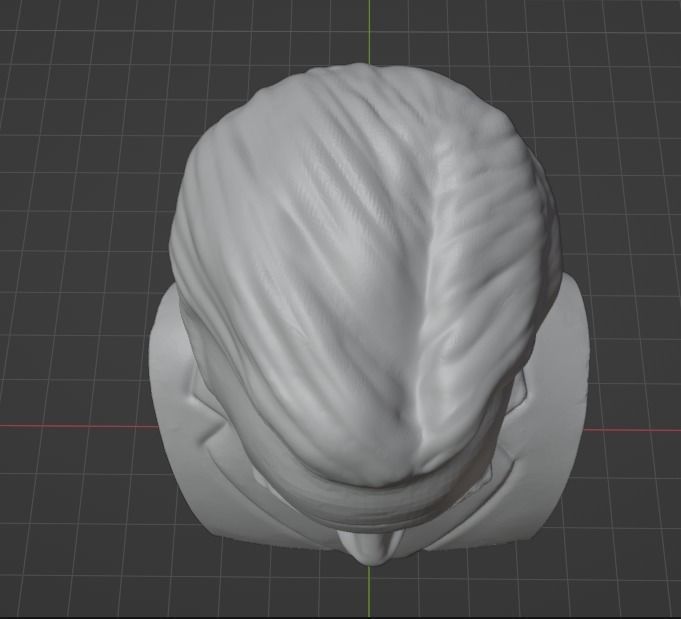Click the necktie tip below the head
This screenshot has width=681, height=619.
click(369, 546)
